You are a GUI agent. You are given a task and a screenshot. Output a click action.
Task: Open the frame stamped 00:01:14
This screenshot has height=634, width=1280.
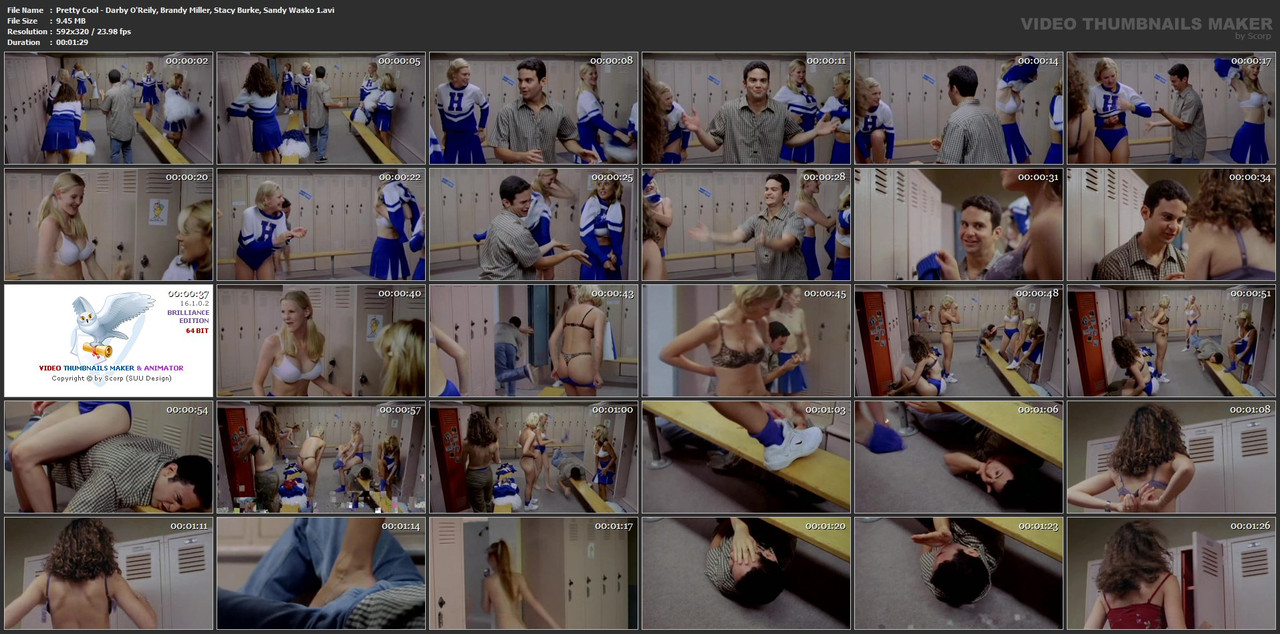321,573
